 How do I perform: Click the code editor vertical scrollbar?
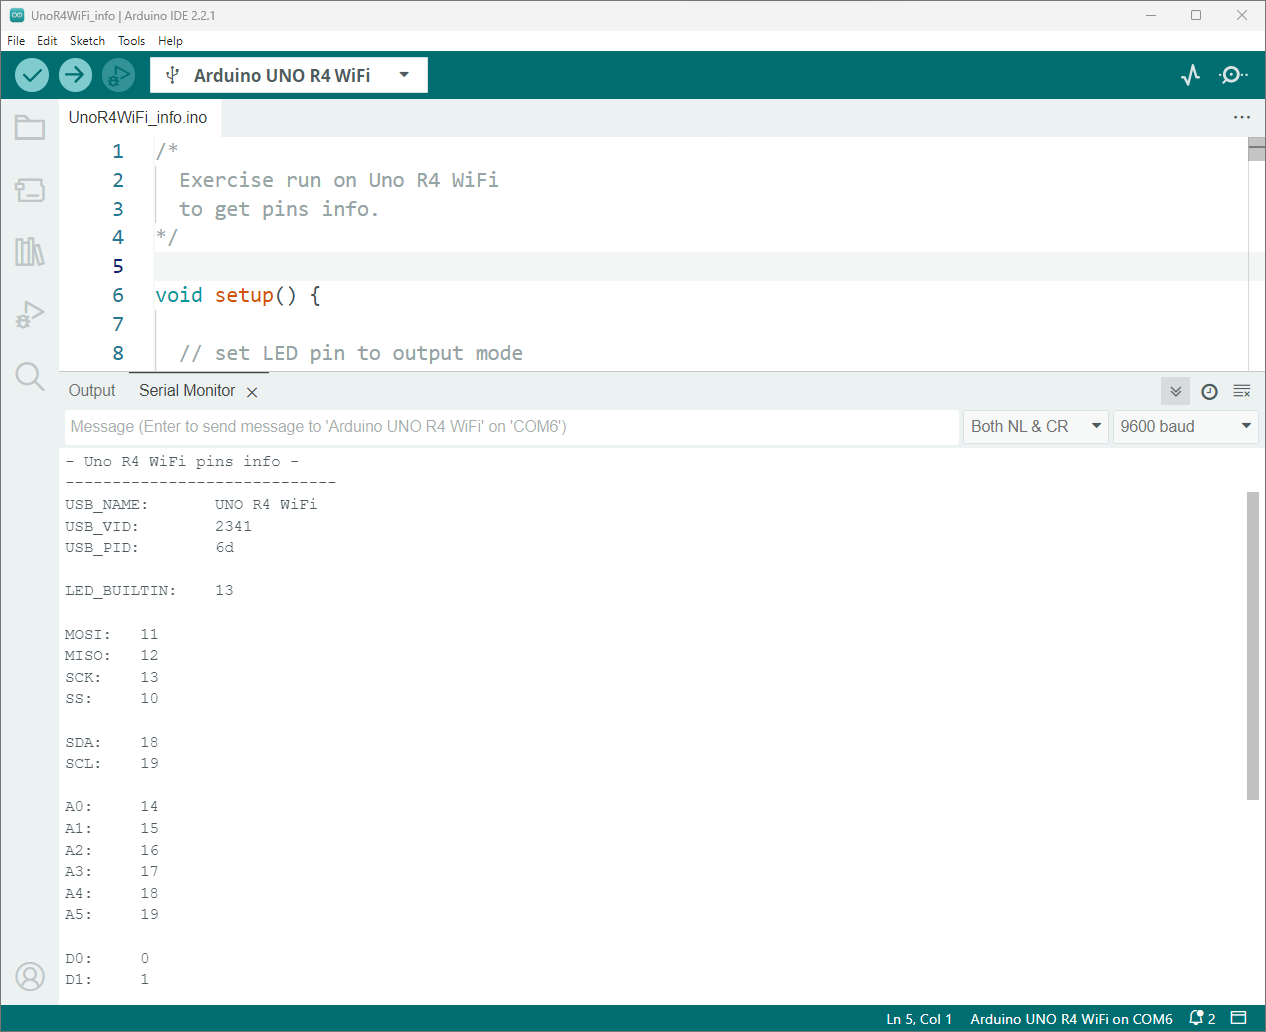click(x=1257, y=150)
